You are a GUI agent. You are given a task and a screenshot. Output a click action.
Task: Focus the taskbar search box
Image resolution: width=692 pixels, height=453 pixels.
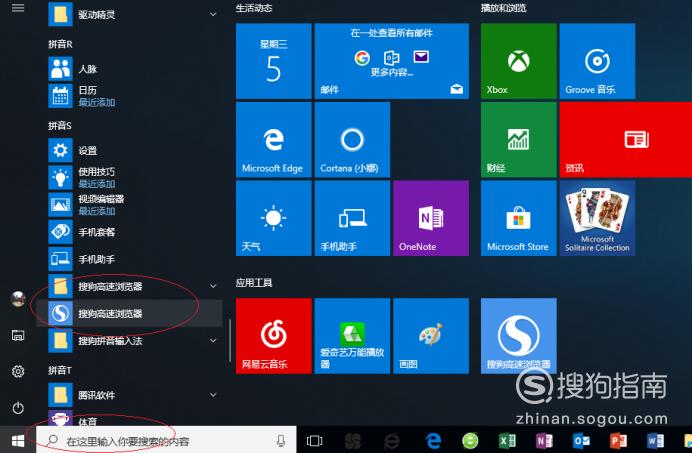(x=166, y=440)
